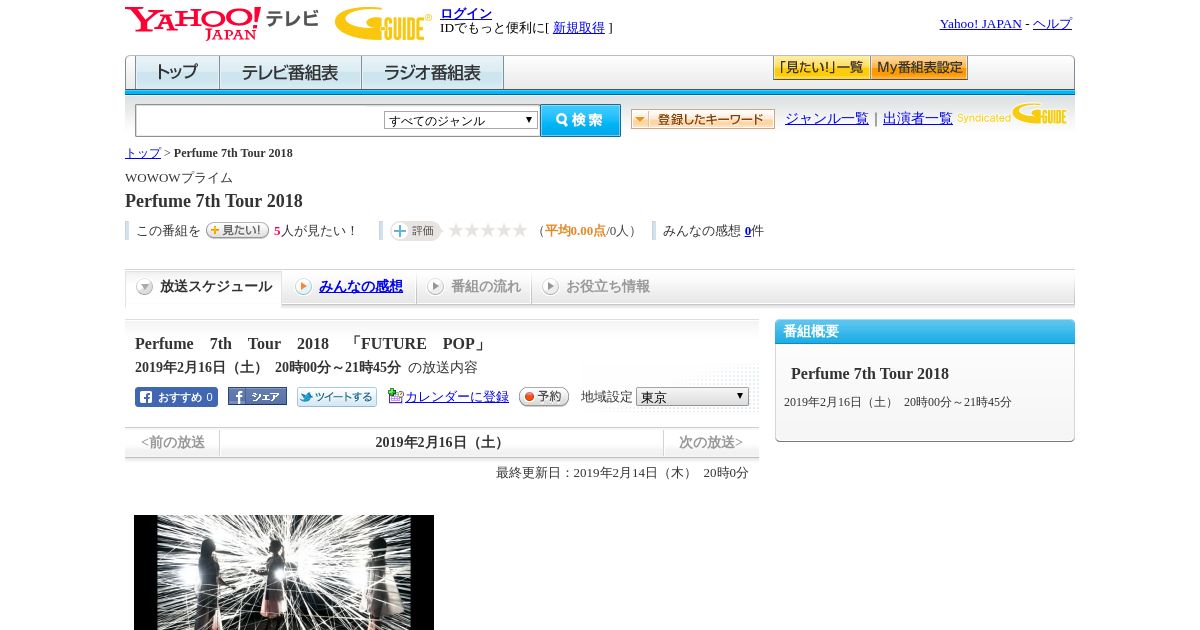Image resolution: width=1200 pixels, height=630 pixels.
Task: Click the 2019年2月16日（土） date header
Action: [x=441, y=442]
